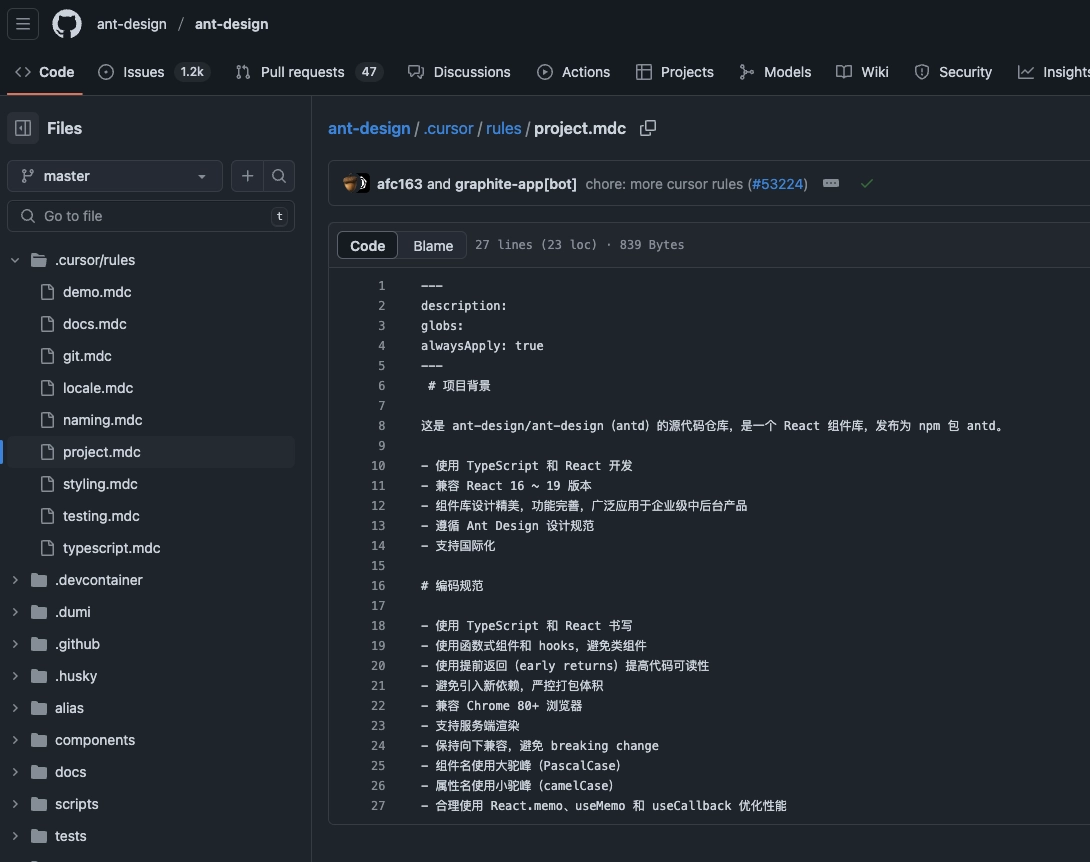Collapse the .cursor/rules folder
The height and width of the screenshot is (862, 1090).
coord(15,260)
